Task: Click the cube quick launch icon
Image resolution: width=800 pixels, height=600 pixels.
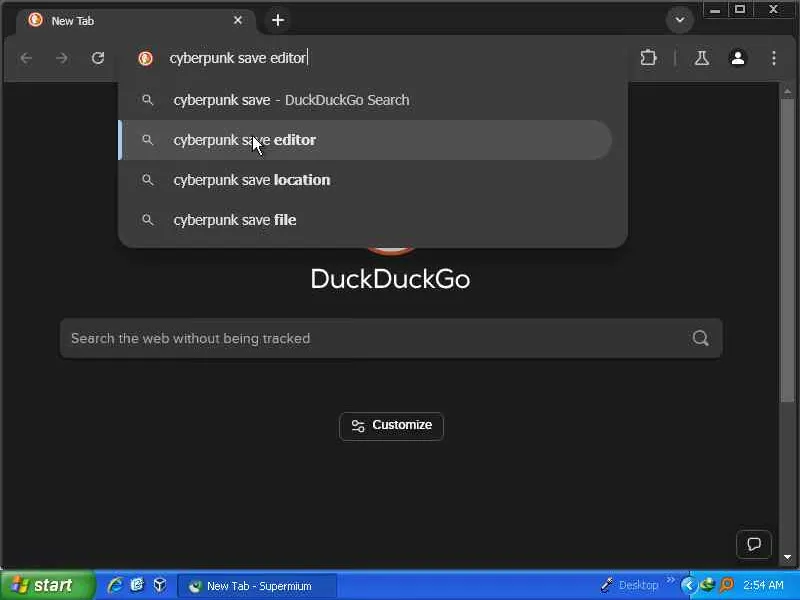Action: point(160,585)
